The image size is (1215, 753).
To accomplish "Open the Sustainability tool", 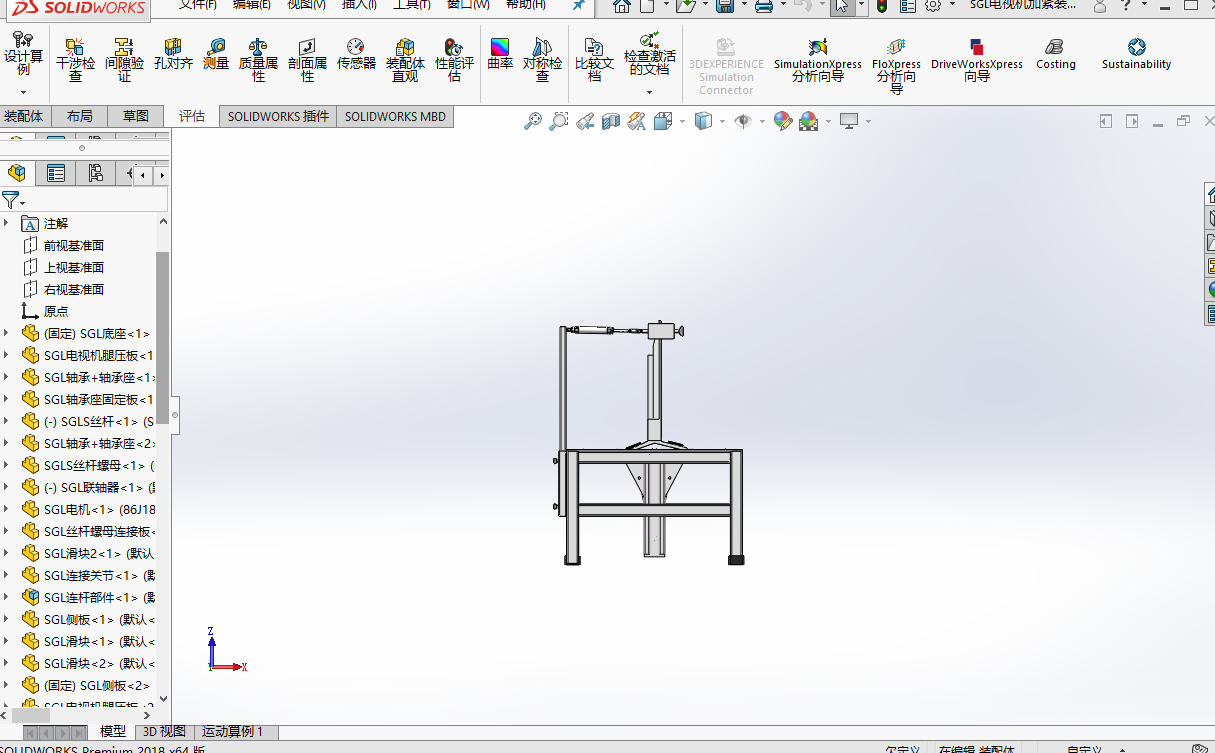I will 1136,54.
